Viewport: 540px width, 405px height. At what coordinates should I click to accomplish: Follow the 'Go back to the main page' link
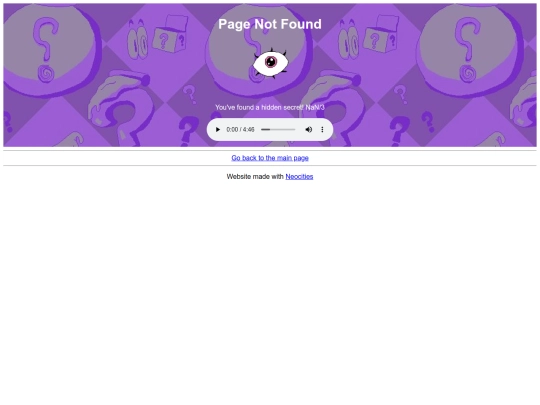pos(270,158)
